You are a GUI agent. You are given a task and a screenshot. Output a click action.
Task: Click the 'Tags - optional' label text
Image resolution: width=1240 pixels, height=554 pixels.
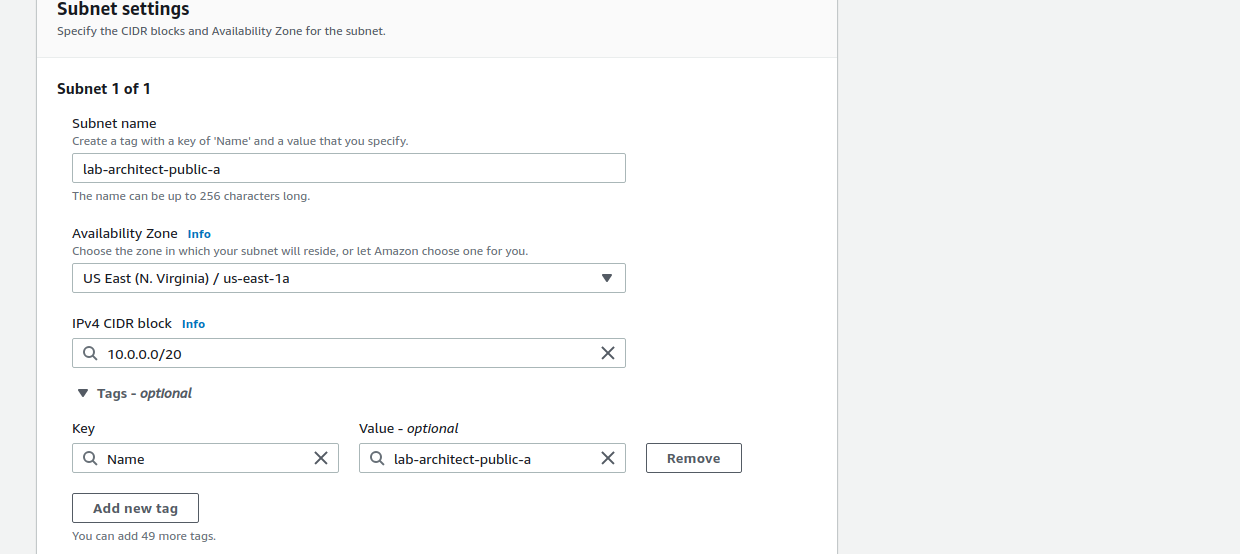coord(144,394)
